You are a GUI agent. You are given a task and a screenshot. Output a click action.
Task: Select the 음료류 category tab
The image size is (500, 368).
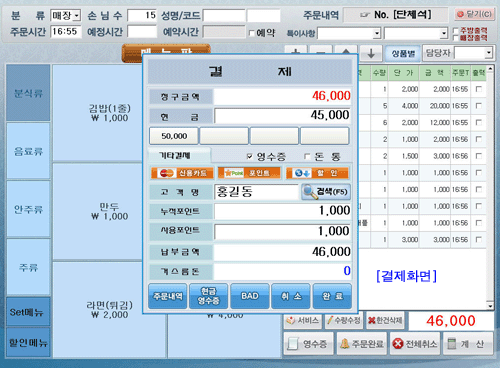tap(28, 151)
